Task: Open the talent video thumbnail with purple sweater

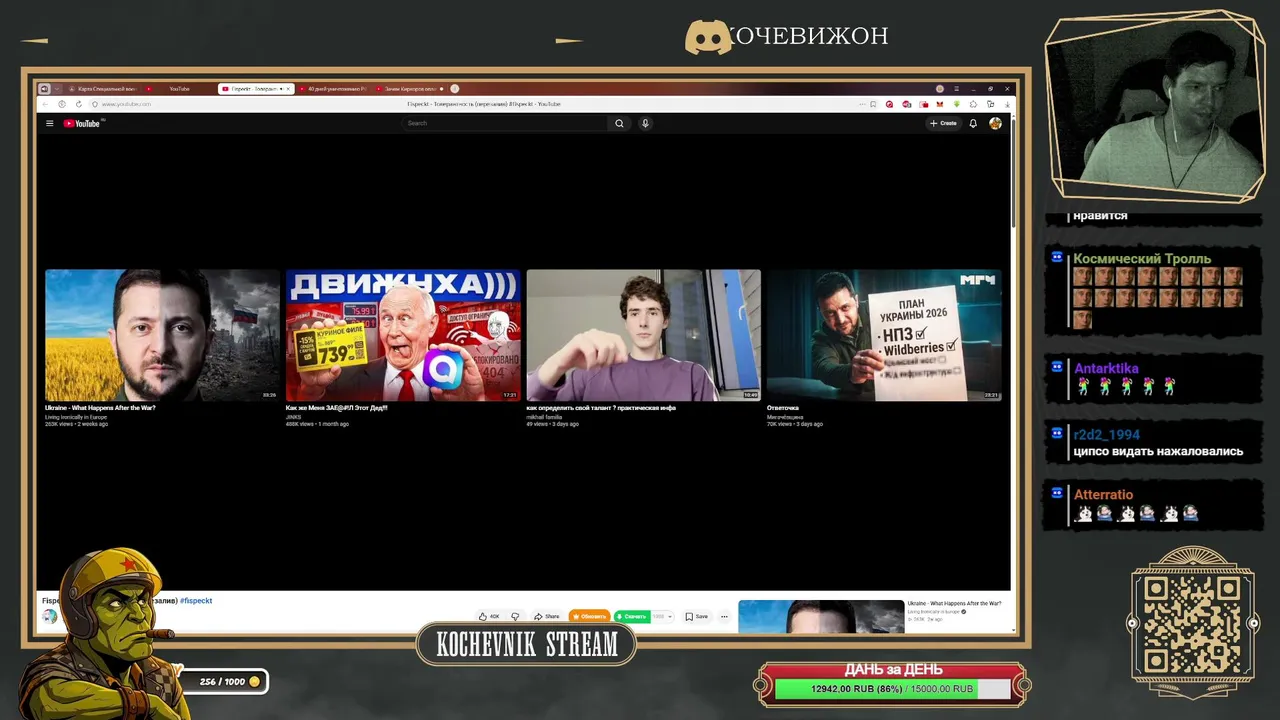Action: tap(644, 335)
